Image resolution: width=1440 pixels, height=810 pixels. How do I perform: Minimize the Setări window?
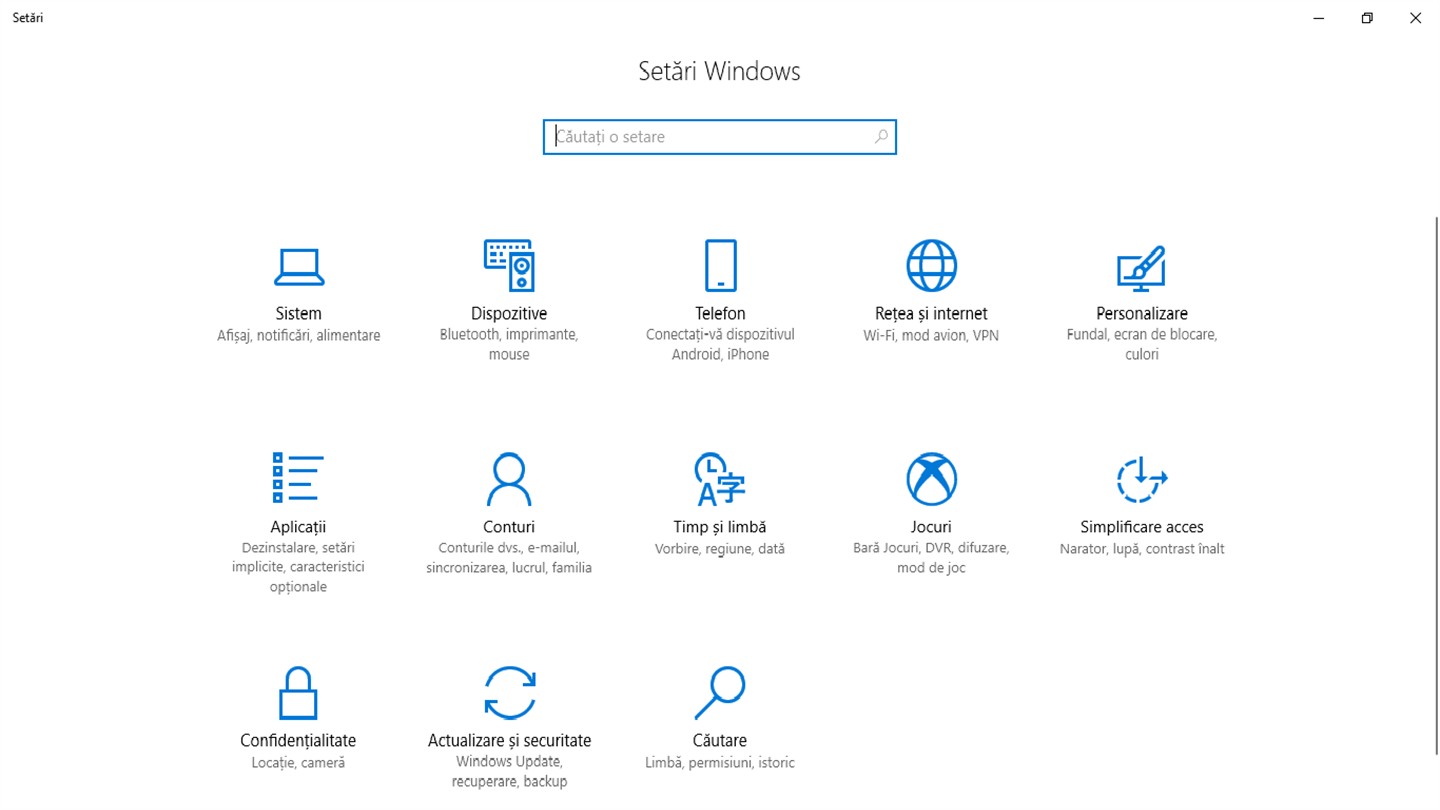point(1319,18)
